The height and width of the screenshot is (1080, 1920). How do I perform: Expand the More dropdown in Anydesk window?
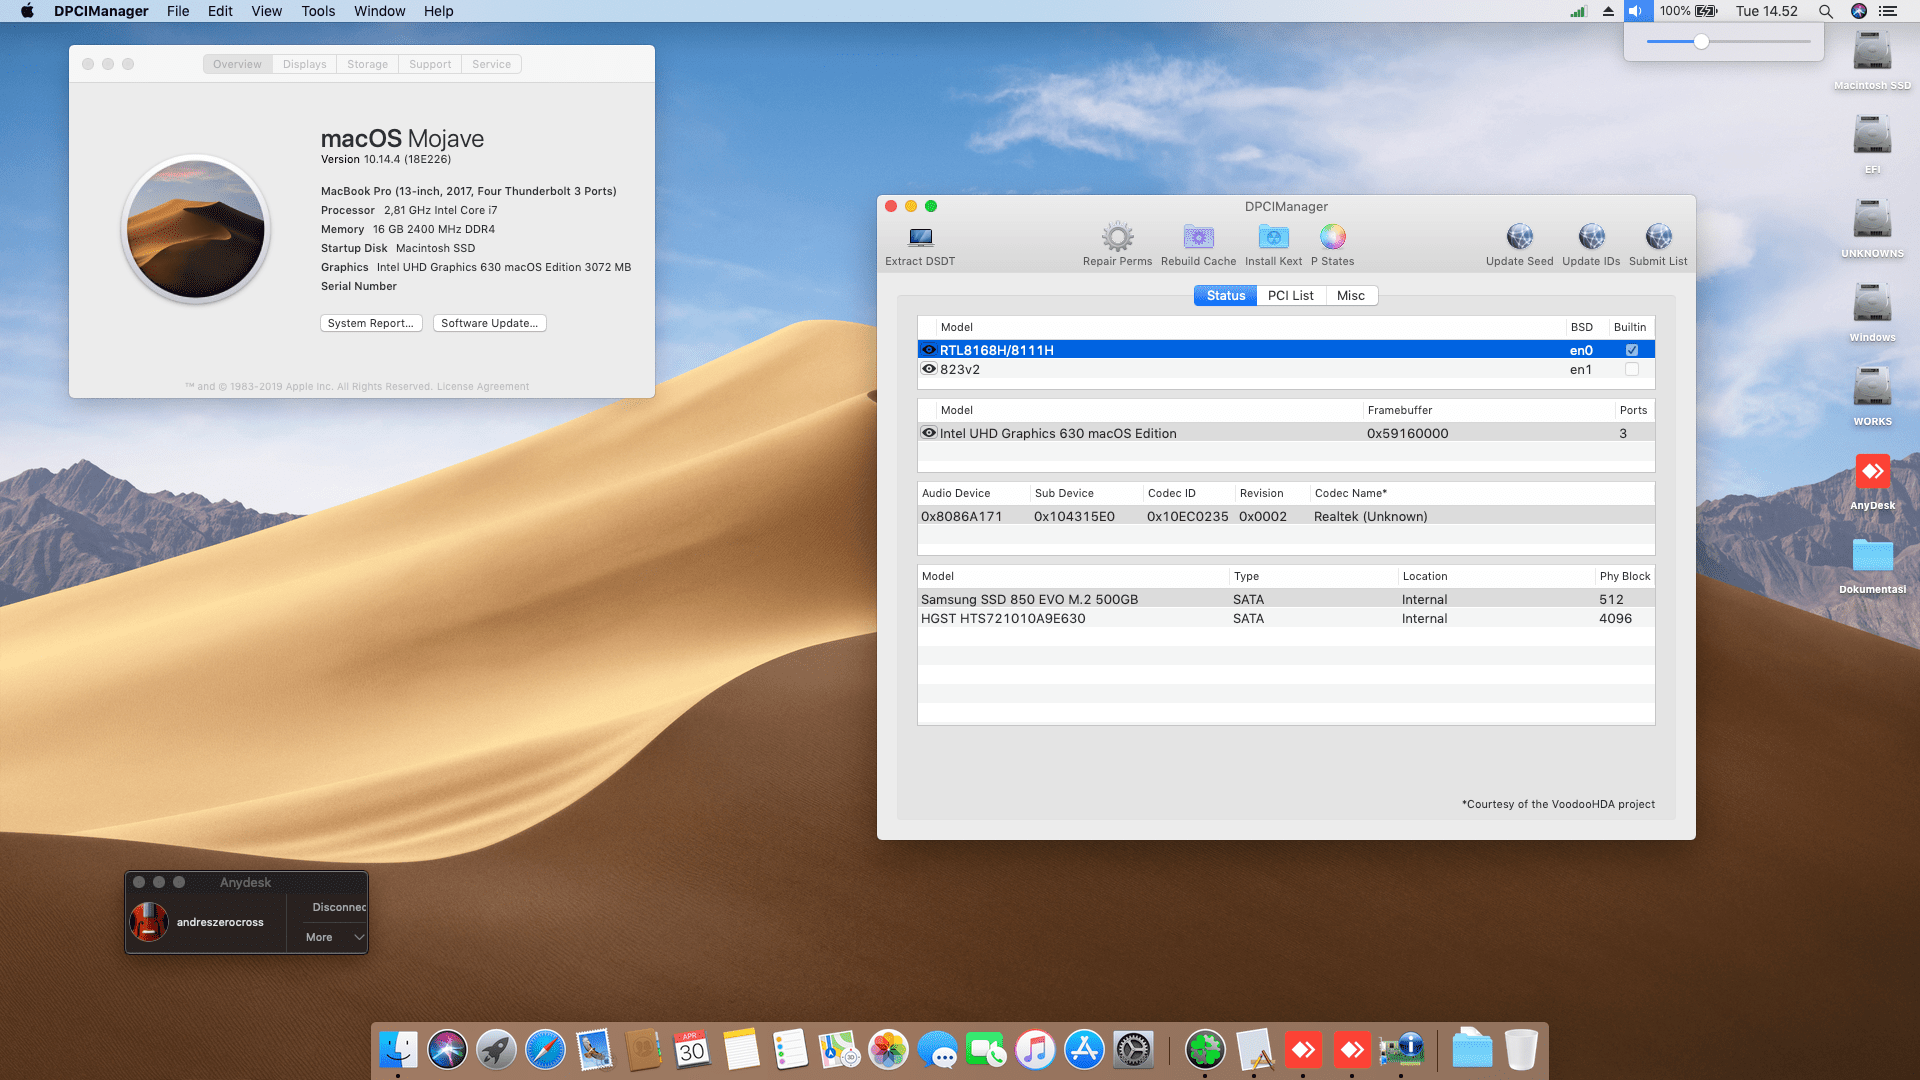[335, 937]
